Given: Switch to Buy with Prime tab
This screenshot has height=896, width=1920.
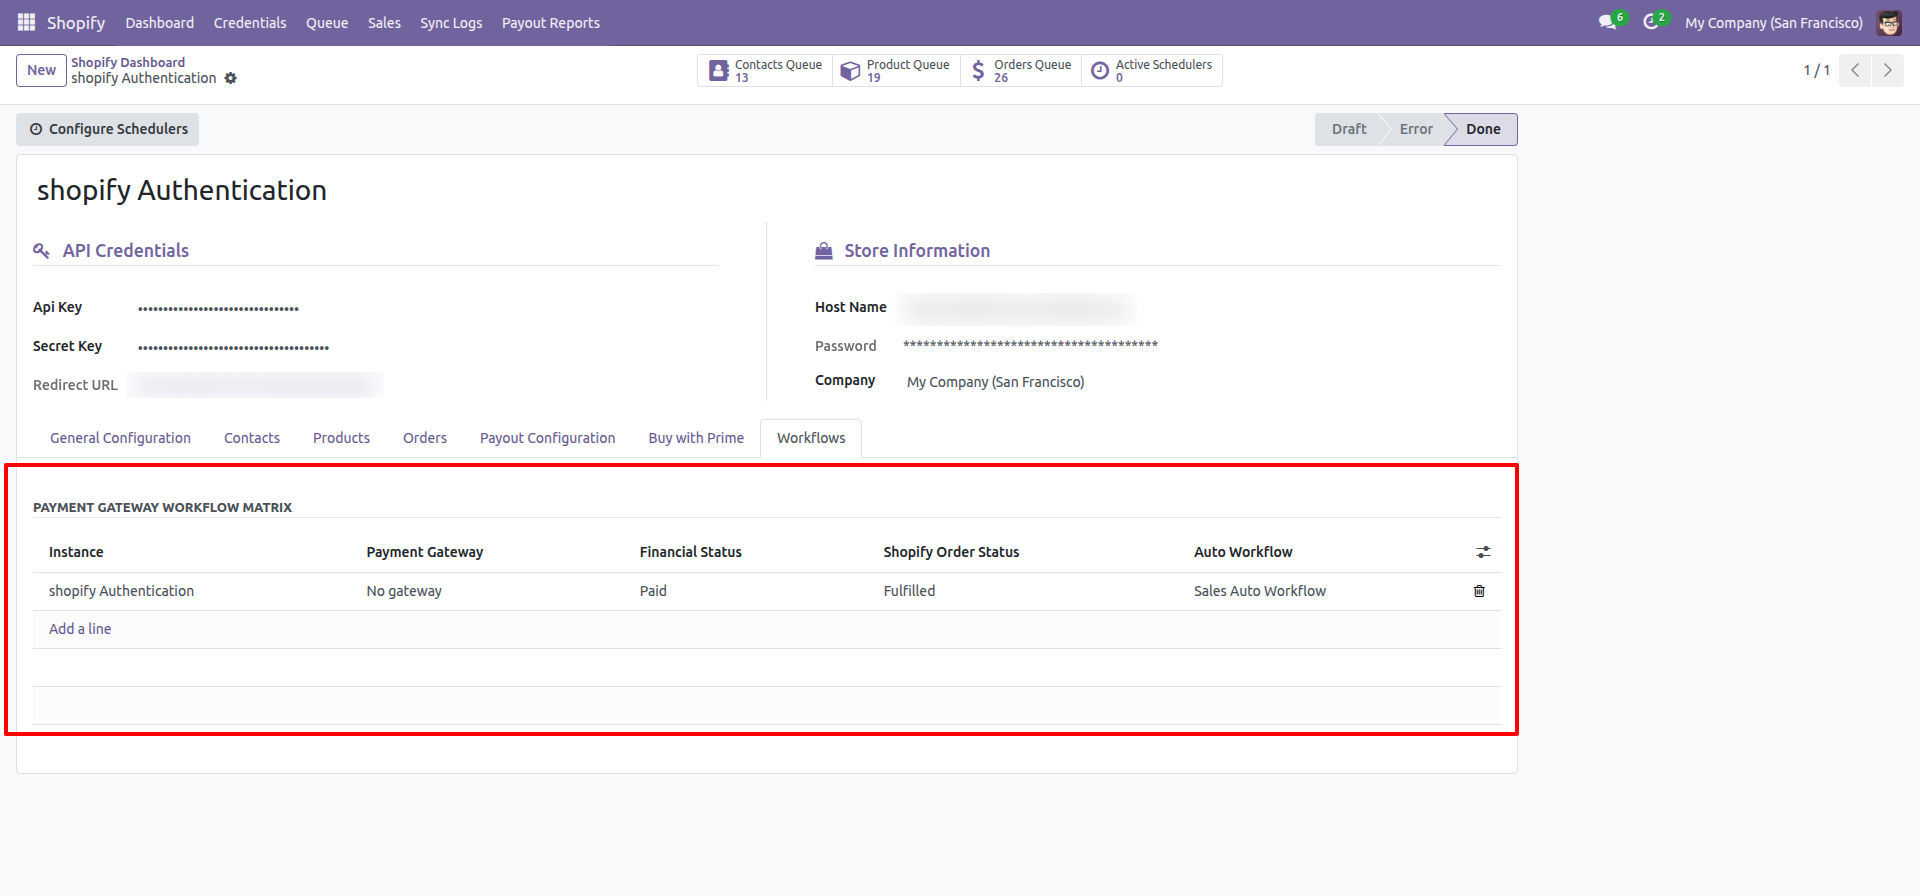Looking at the screenshot, I should pyautogui.click(x=696, y=438).
